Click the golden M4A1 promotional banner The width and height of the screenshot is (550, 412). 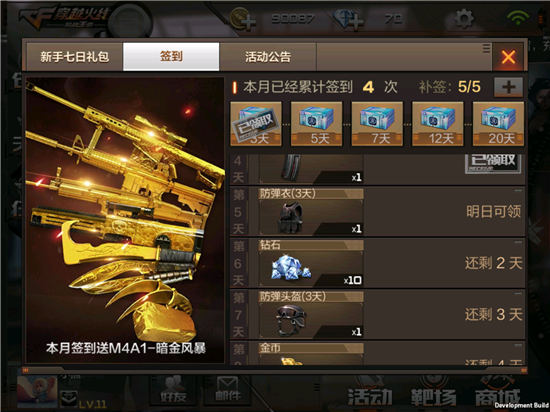click(125, 220)
